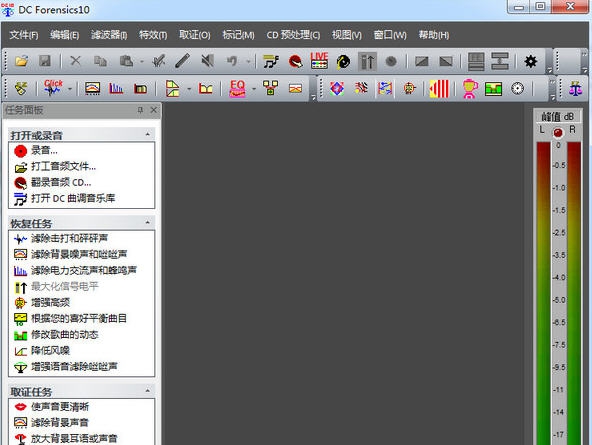Click the 降低风噪 task
Screen dimensions: 592x445
click(50, 351)
